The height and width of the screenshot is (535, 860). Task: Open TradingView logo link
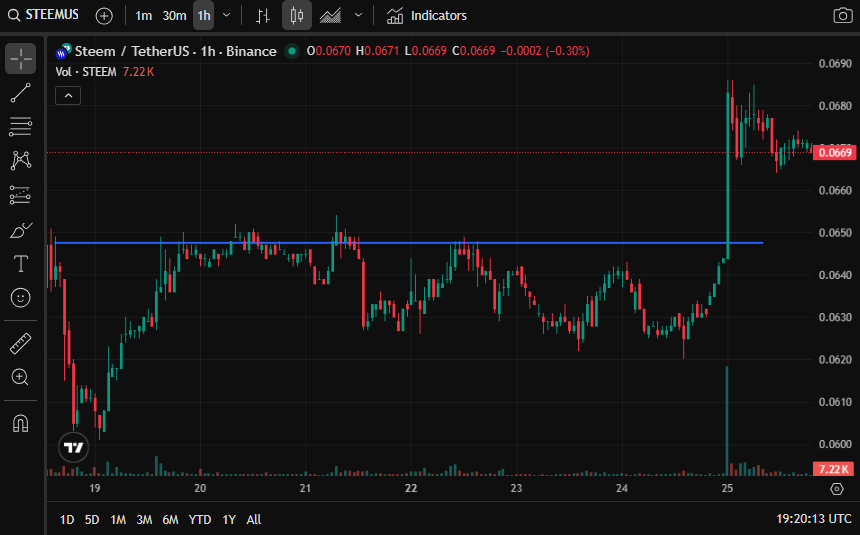click(73, 448)
